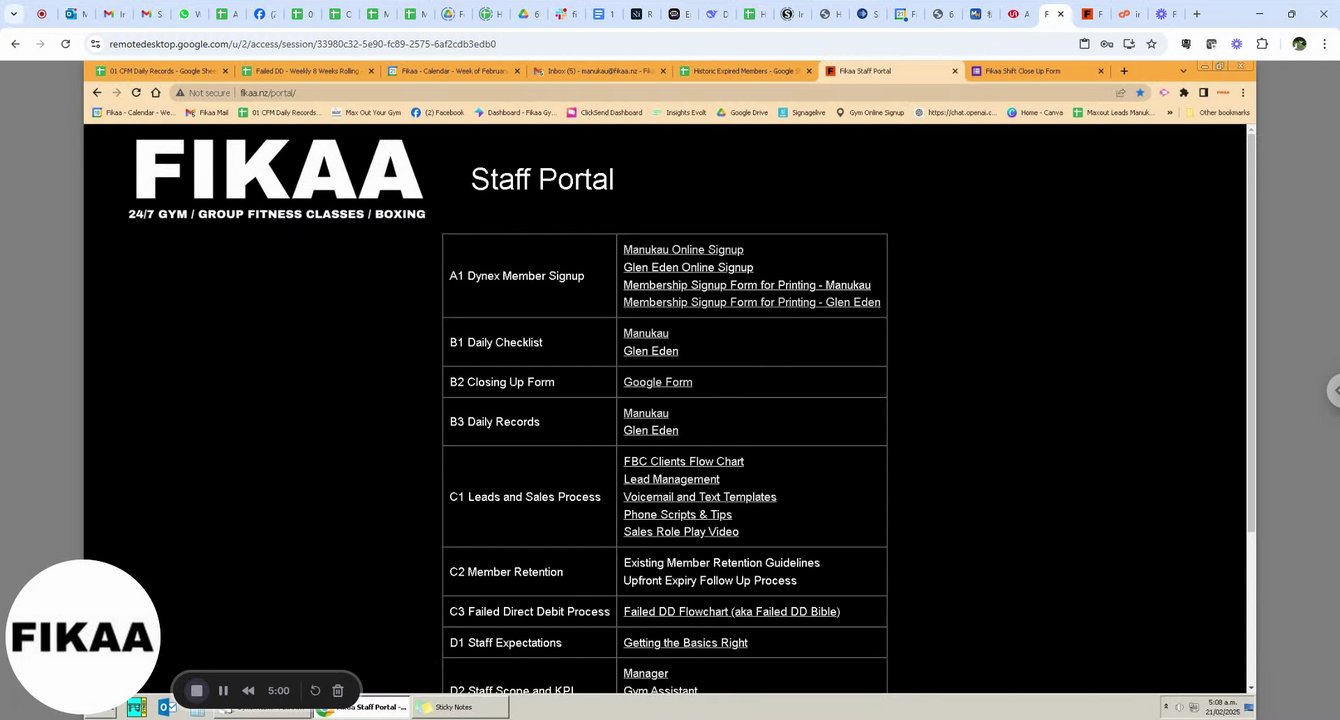Open the Remote Desktop side panel arrow
The image size is (1340, 720).
pyautogui.click(x=1333, y=391)
